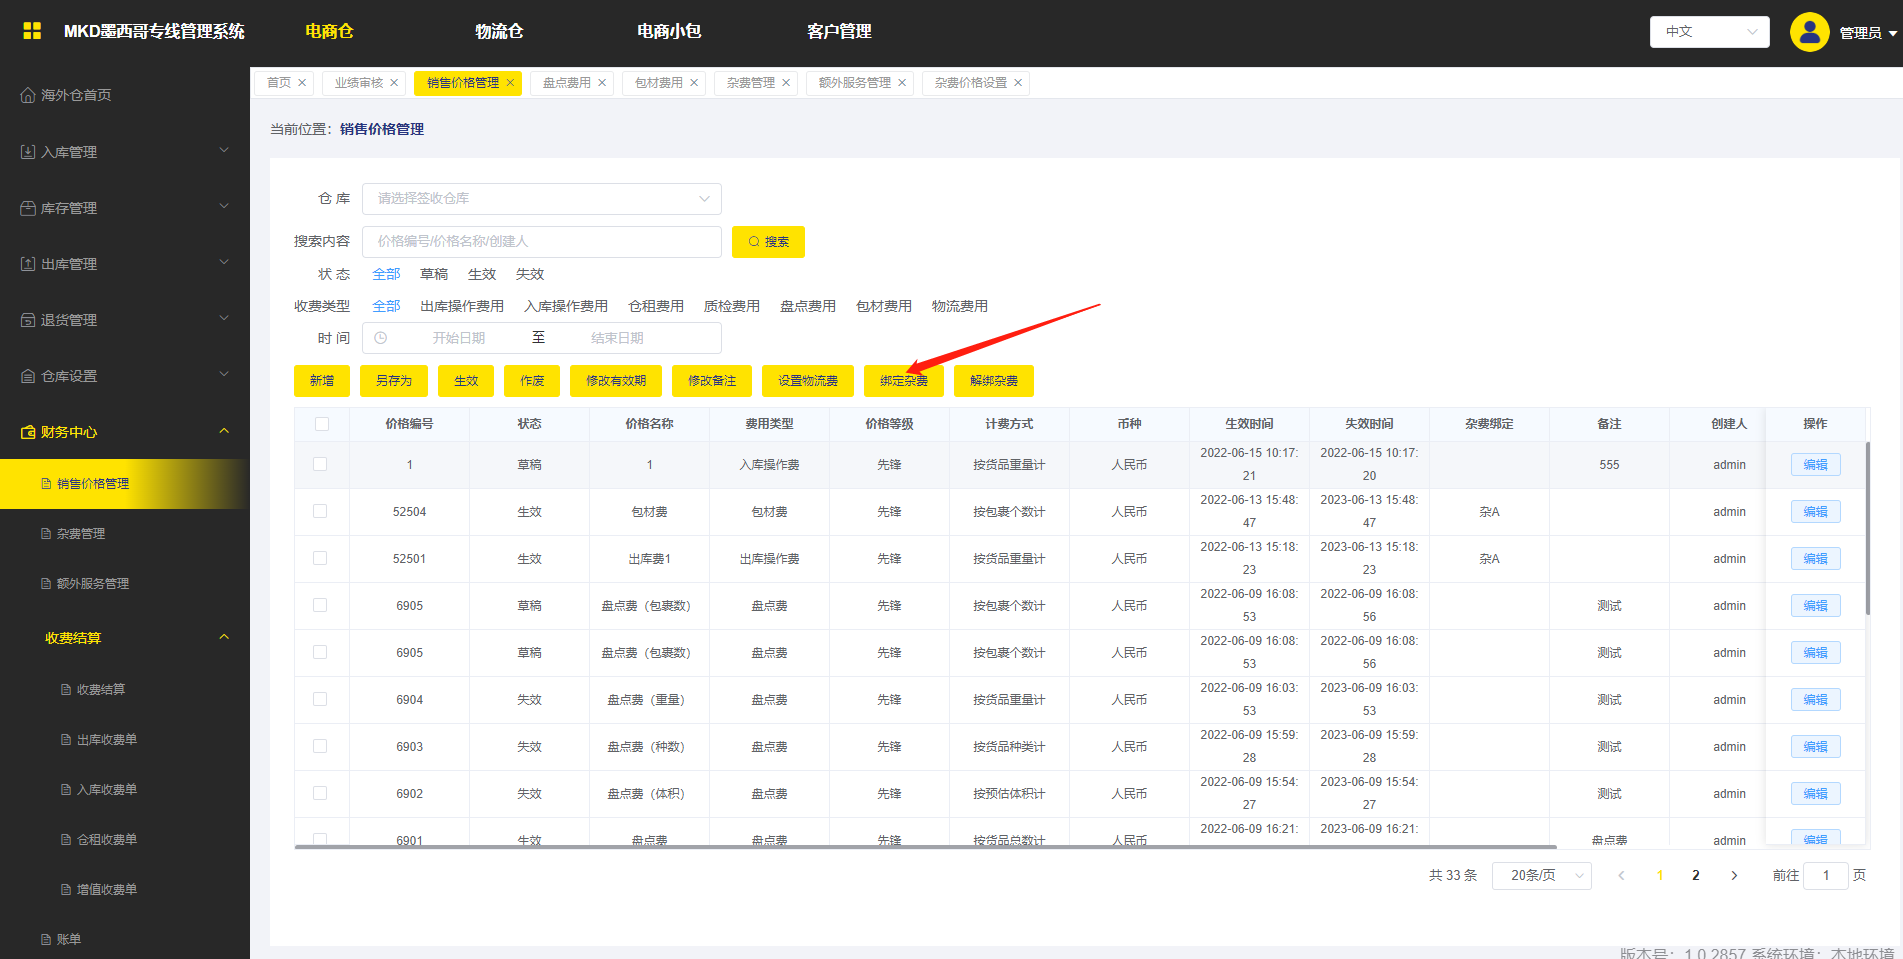The image size is (1903, 959).
Task: Open 杂费管理 in the sidebar
Action: coord(81,534)
